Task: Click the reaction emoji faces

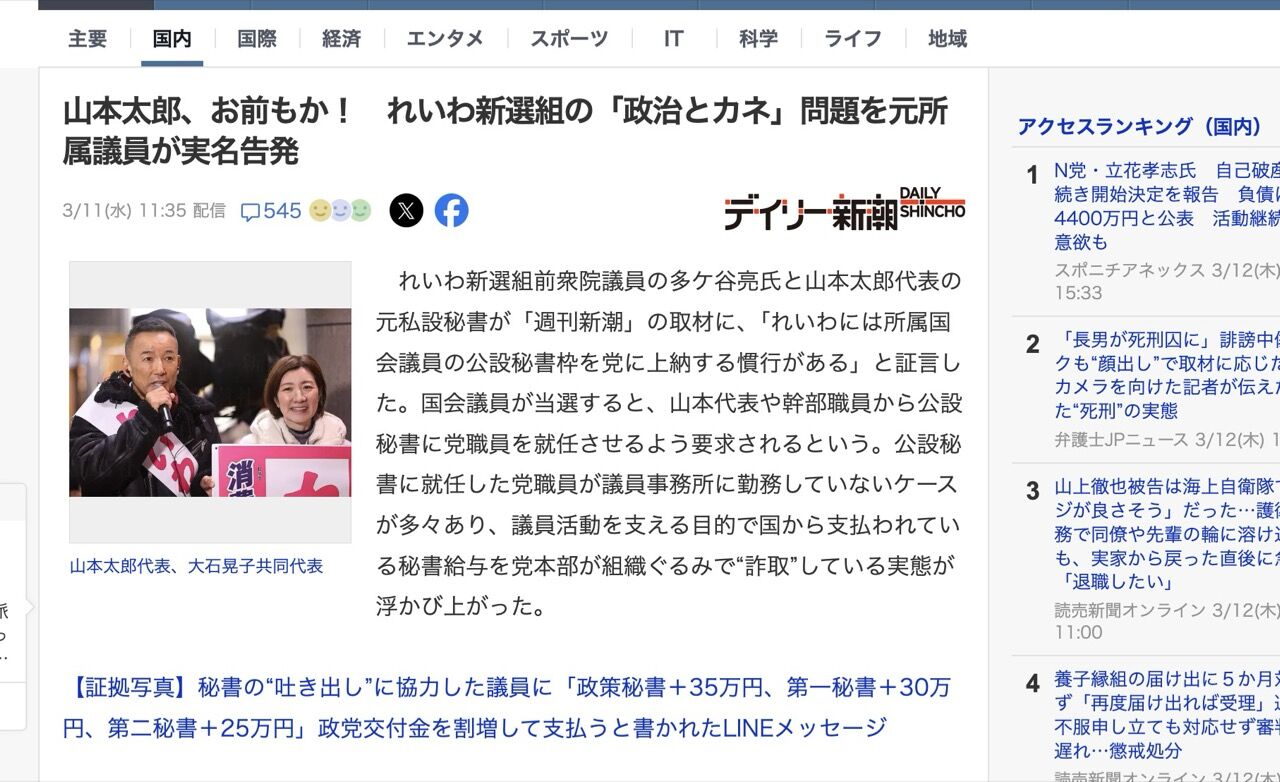Action: (x=340, y=211)
